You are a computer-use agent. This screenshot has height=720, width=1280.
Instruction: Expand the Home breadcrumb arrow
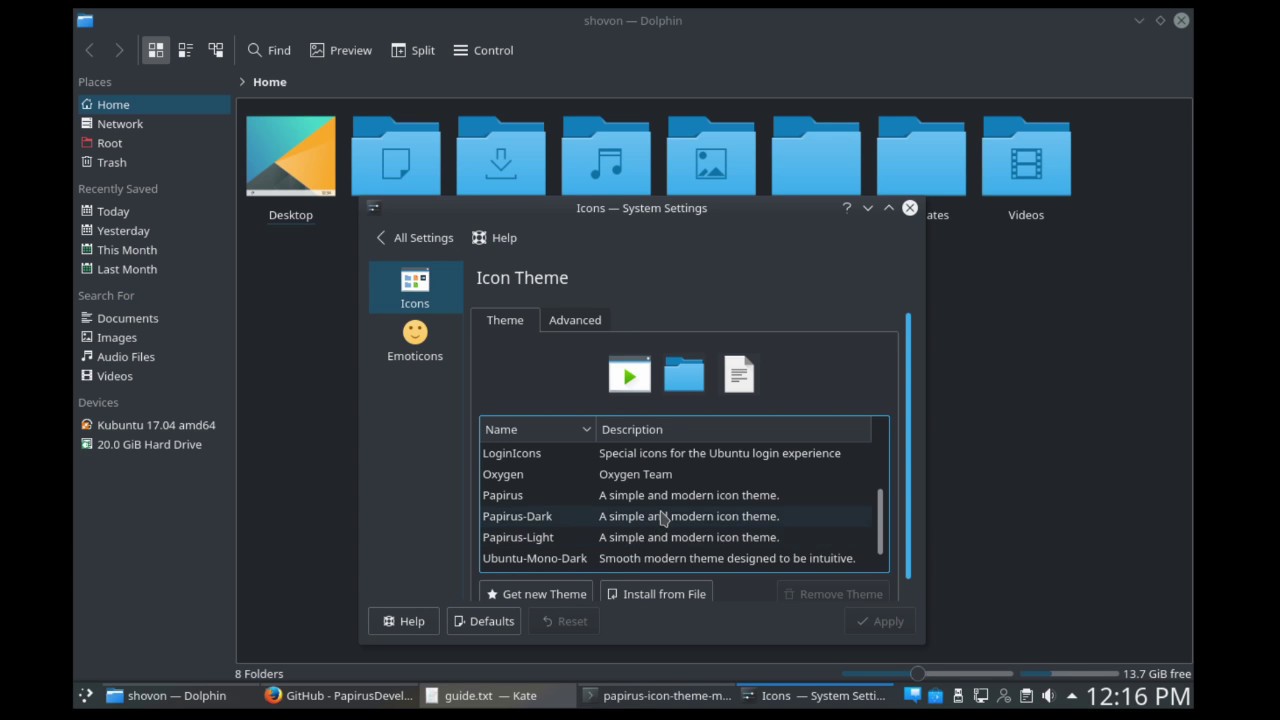pyautogui.click(x=243, y=81)
